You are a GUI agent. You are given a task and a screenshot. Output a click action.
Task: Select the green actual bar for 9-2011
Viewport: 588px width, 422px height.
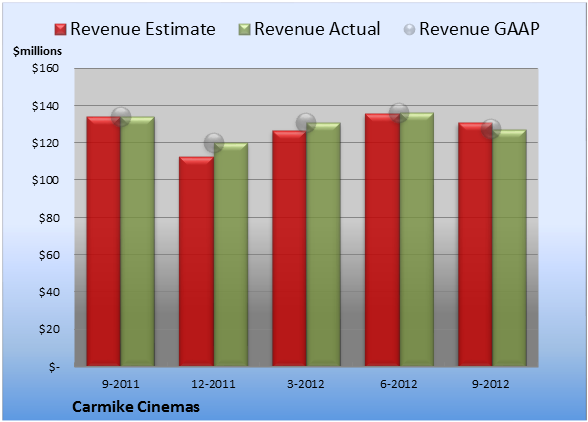point(138,241)
